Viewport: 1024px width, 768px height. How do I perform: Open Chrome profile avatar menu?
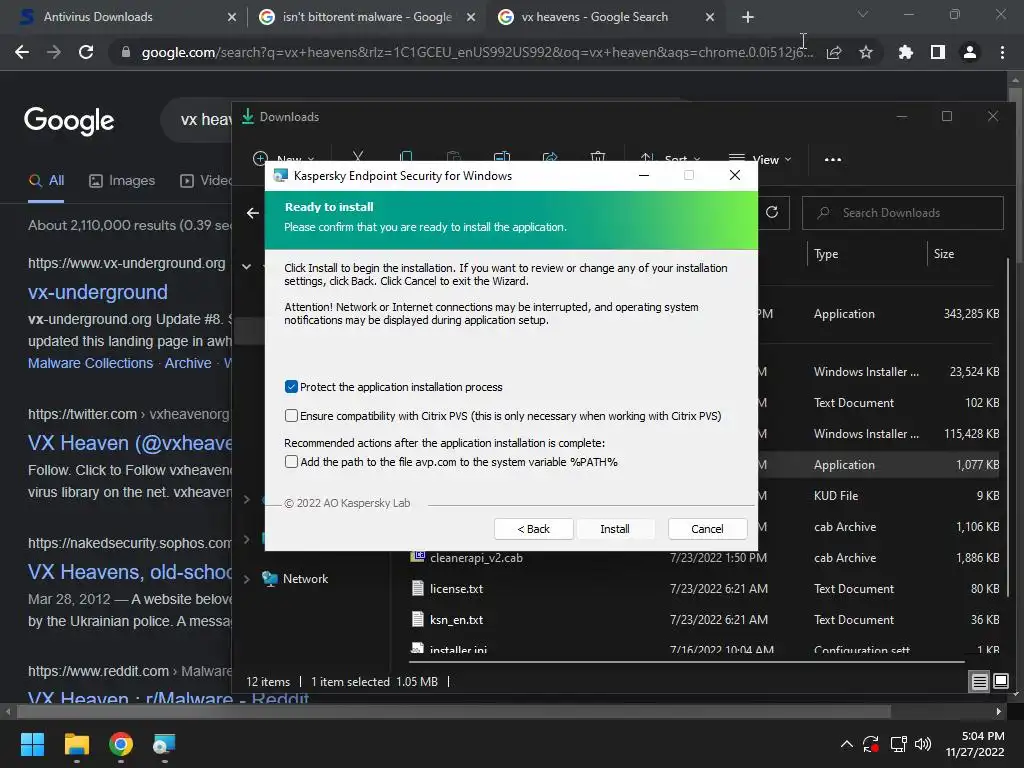pyautogui.click(x=970, y=52)
